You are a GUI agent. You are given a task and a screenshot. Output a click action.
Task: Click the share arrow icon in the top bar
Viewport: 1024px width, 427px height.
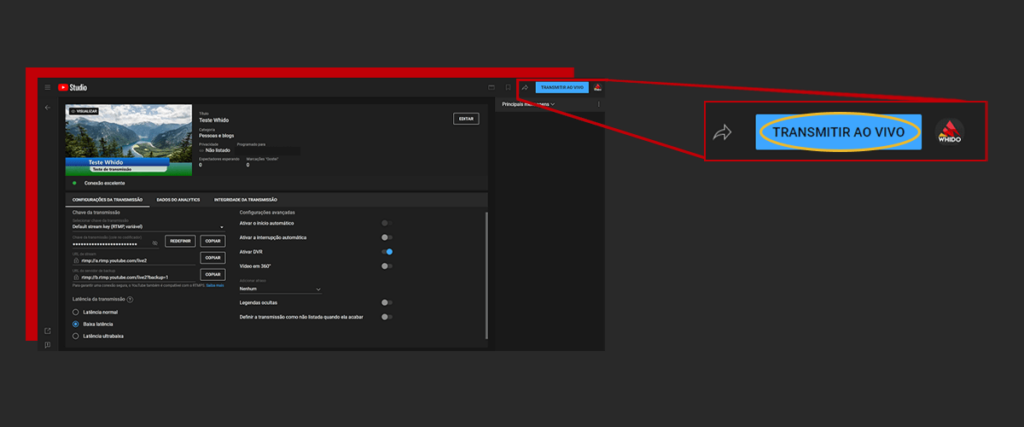(525, 87)
